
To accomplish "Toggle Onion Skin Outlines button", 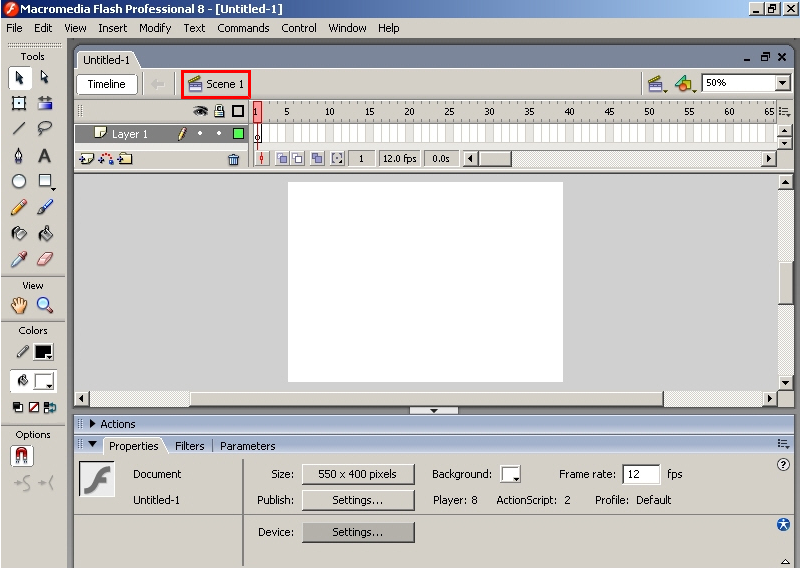I will 298,159.
